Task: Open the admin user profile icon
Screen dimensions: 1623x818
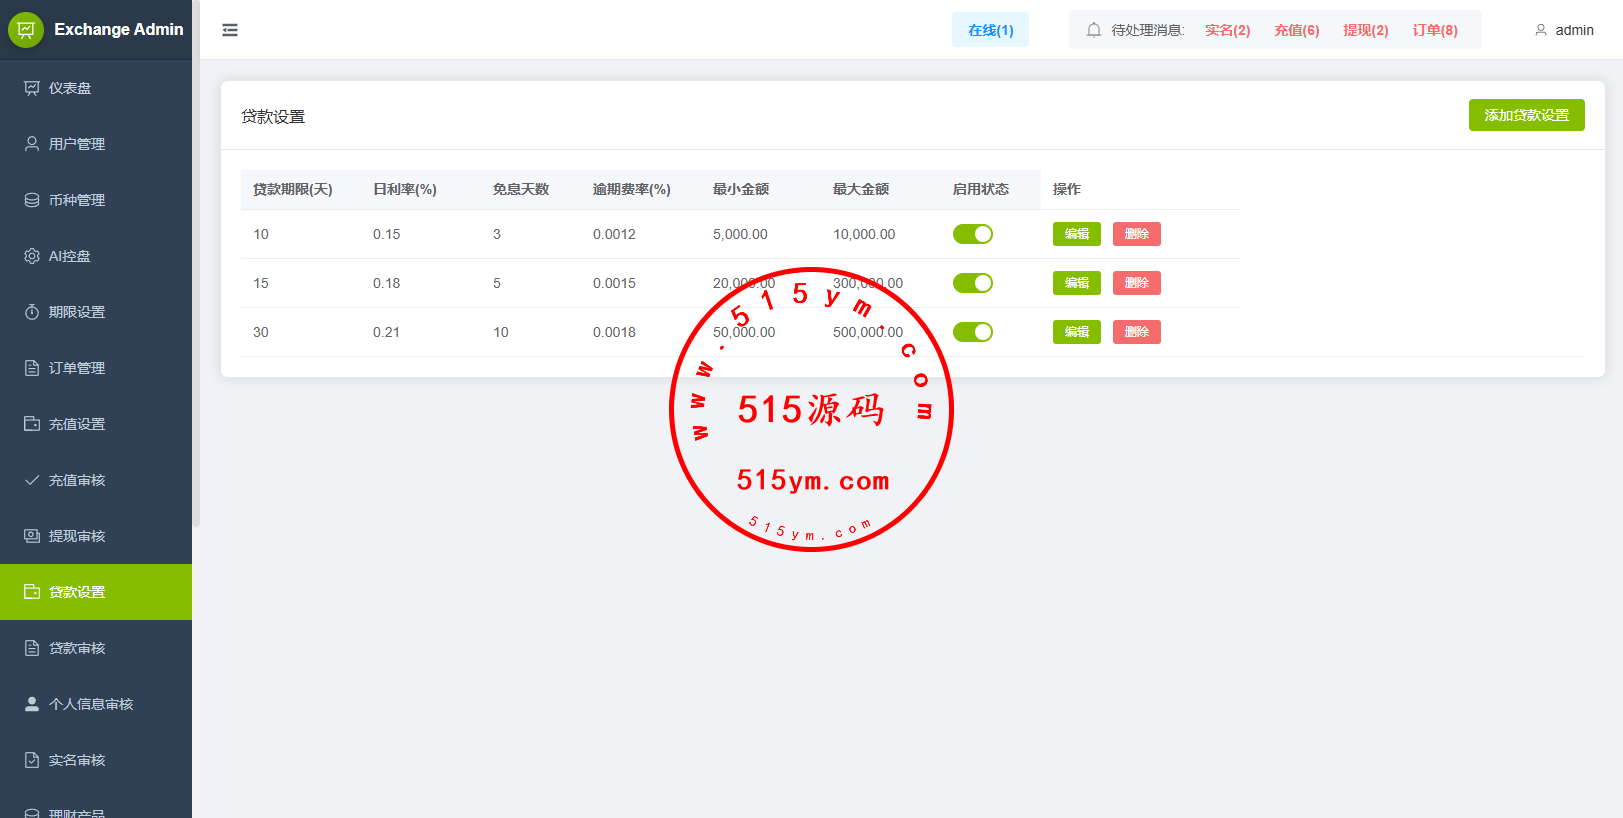Action: 1541,30
